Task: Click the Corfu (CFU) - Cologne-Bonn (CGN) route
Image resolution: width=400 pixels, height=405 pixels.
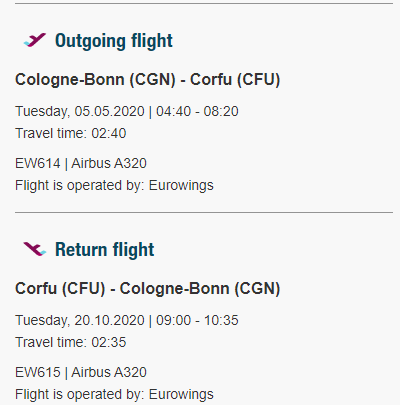Action: (147, 289)
